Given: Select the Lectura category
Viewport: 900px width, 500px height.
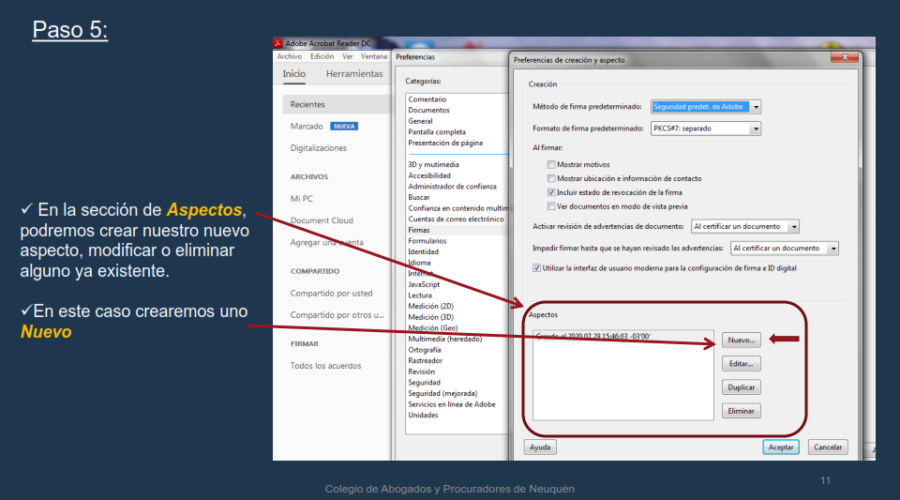Looking at the screenshot, I should (420, 296).
